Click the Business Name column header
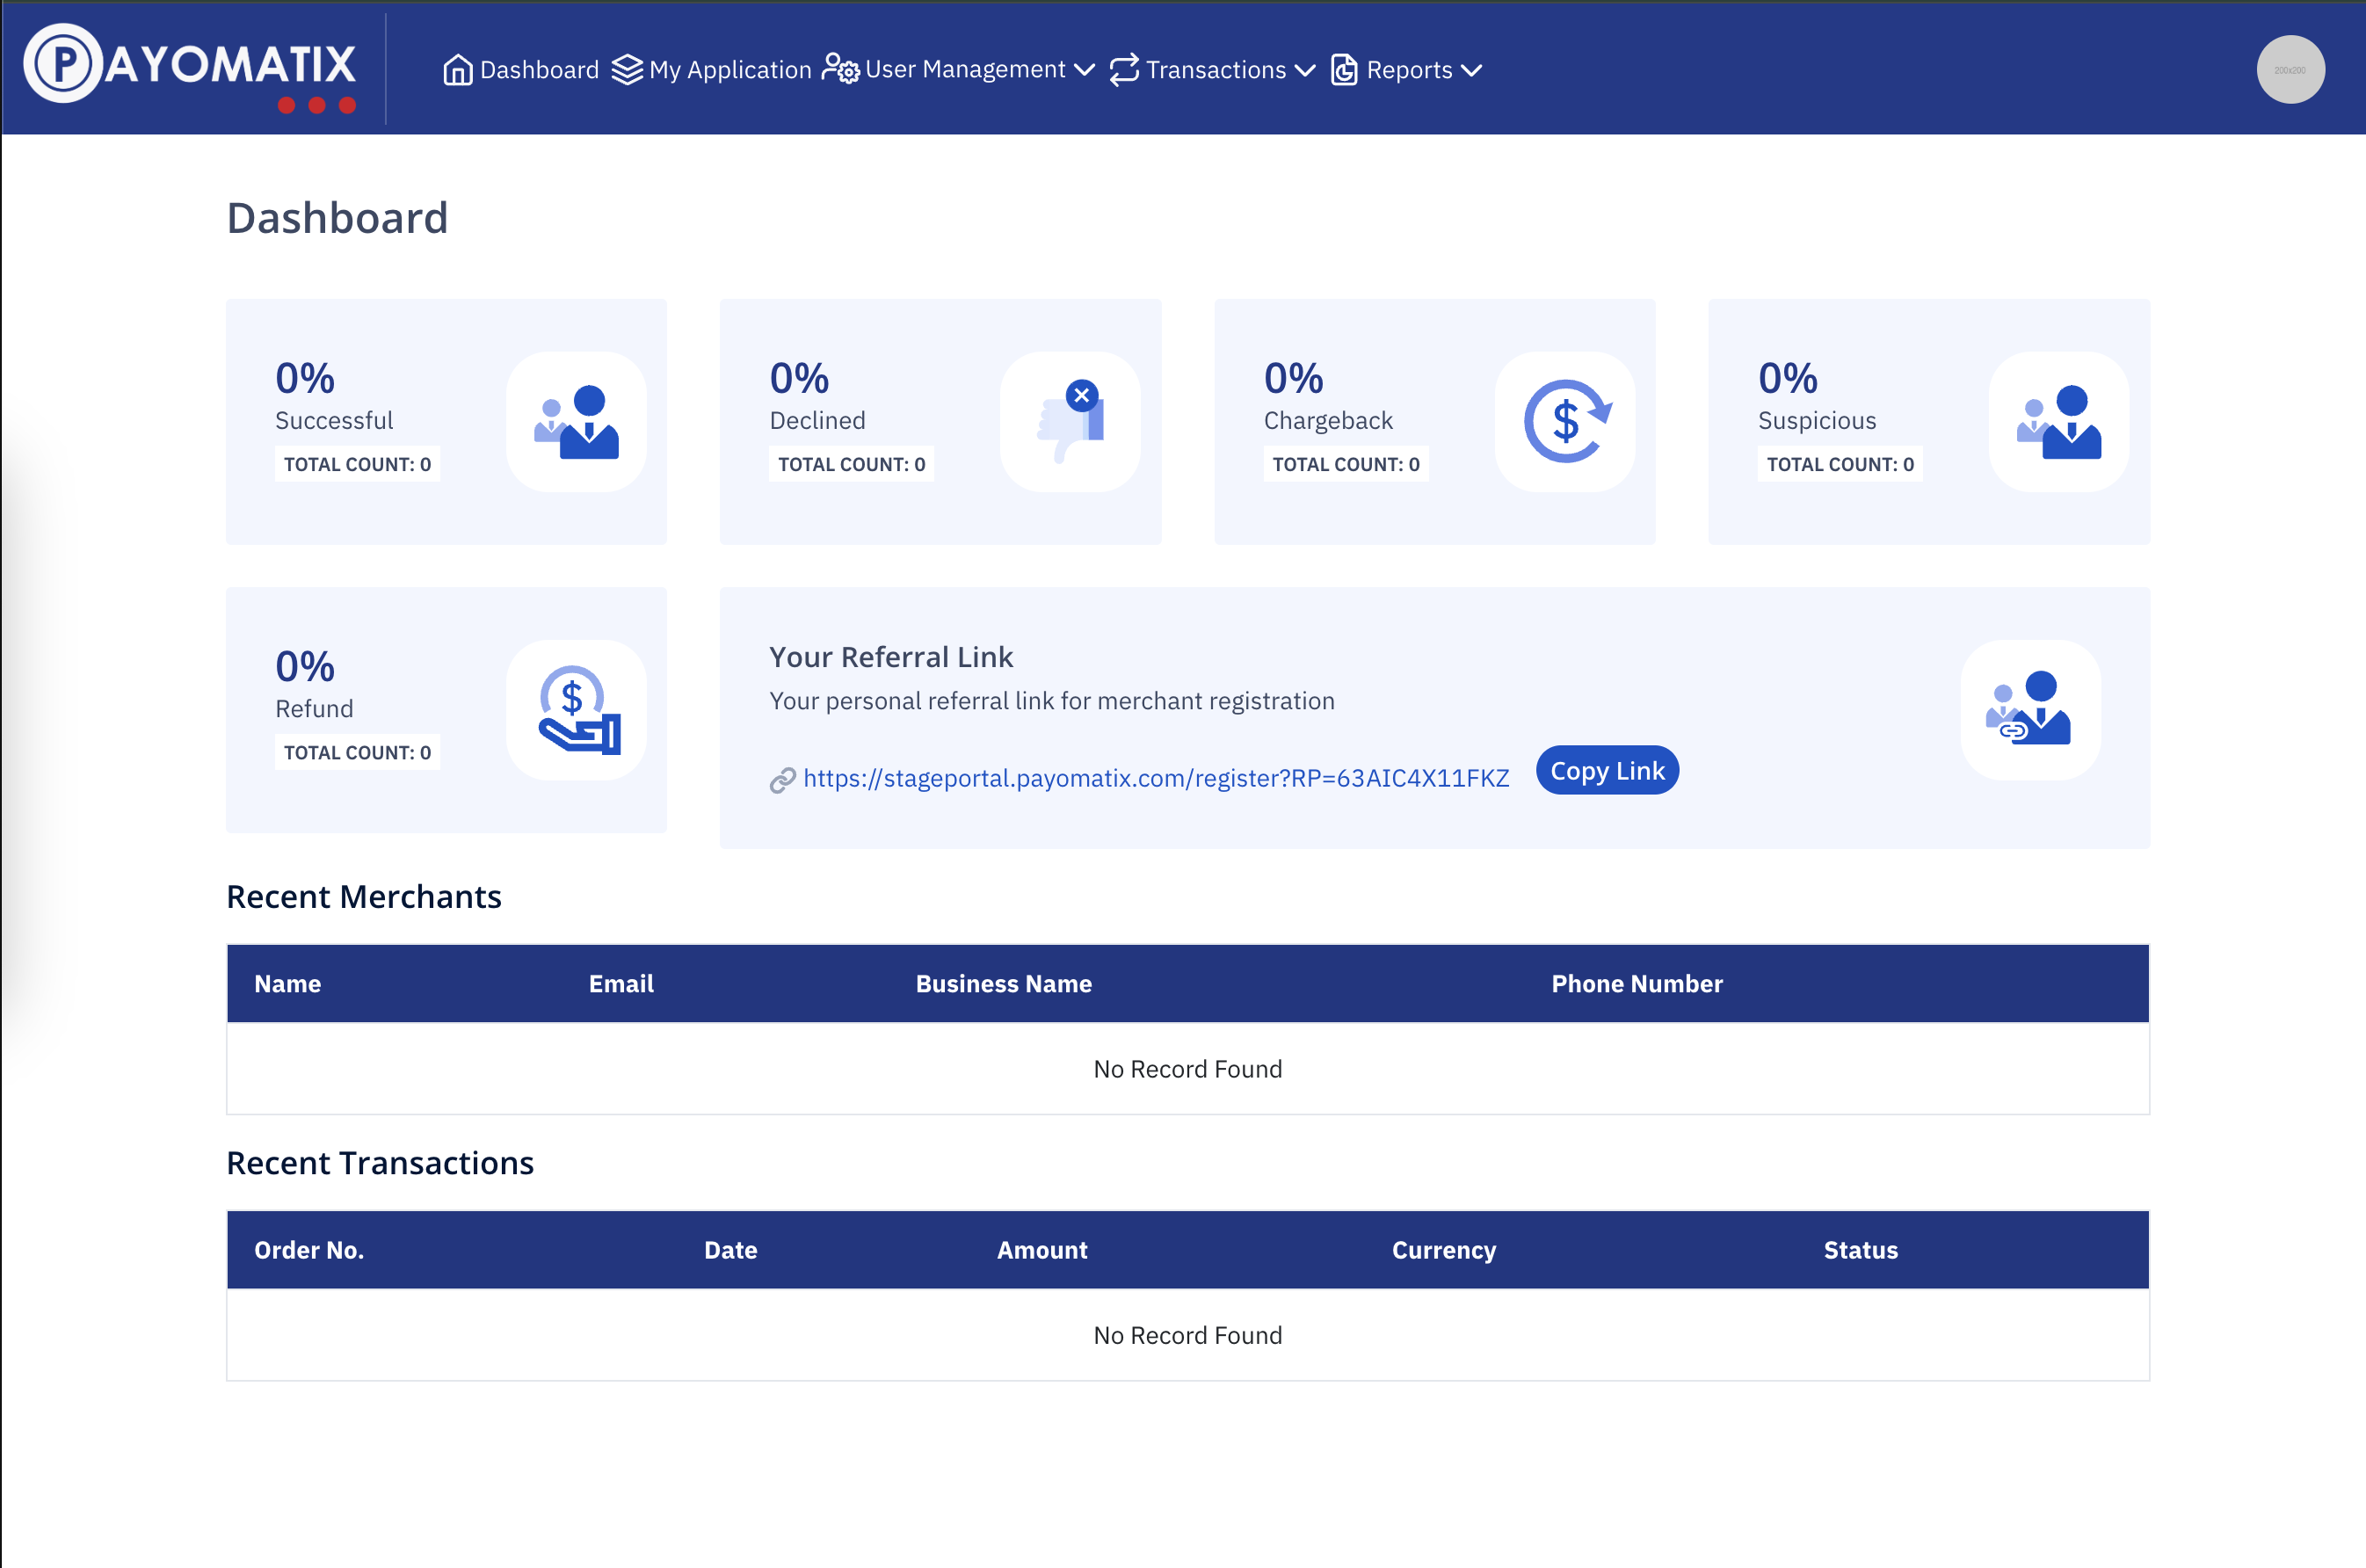Image resolution: width=2366 pixels, height=1568 pixels. click(1003, 984)
